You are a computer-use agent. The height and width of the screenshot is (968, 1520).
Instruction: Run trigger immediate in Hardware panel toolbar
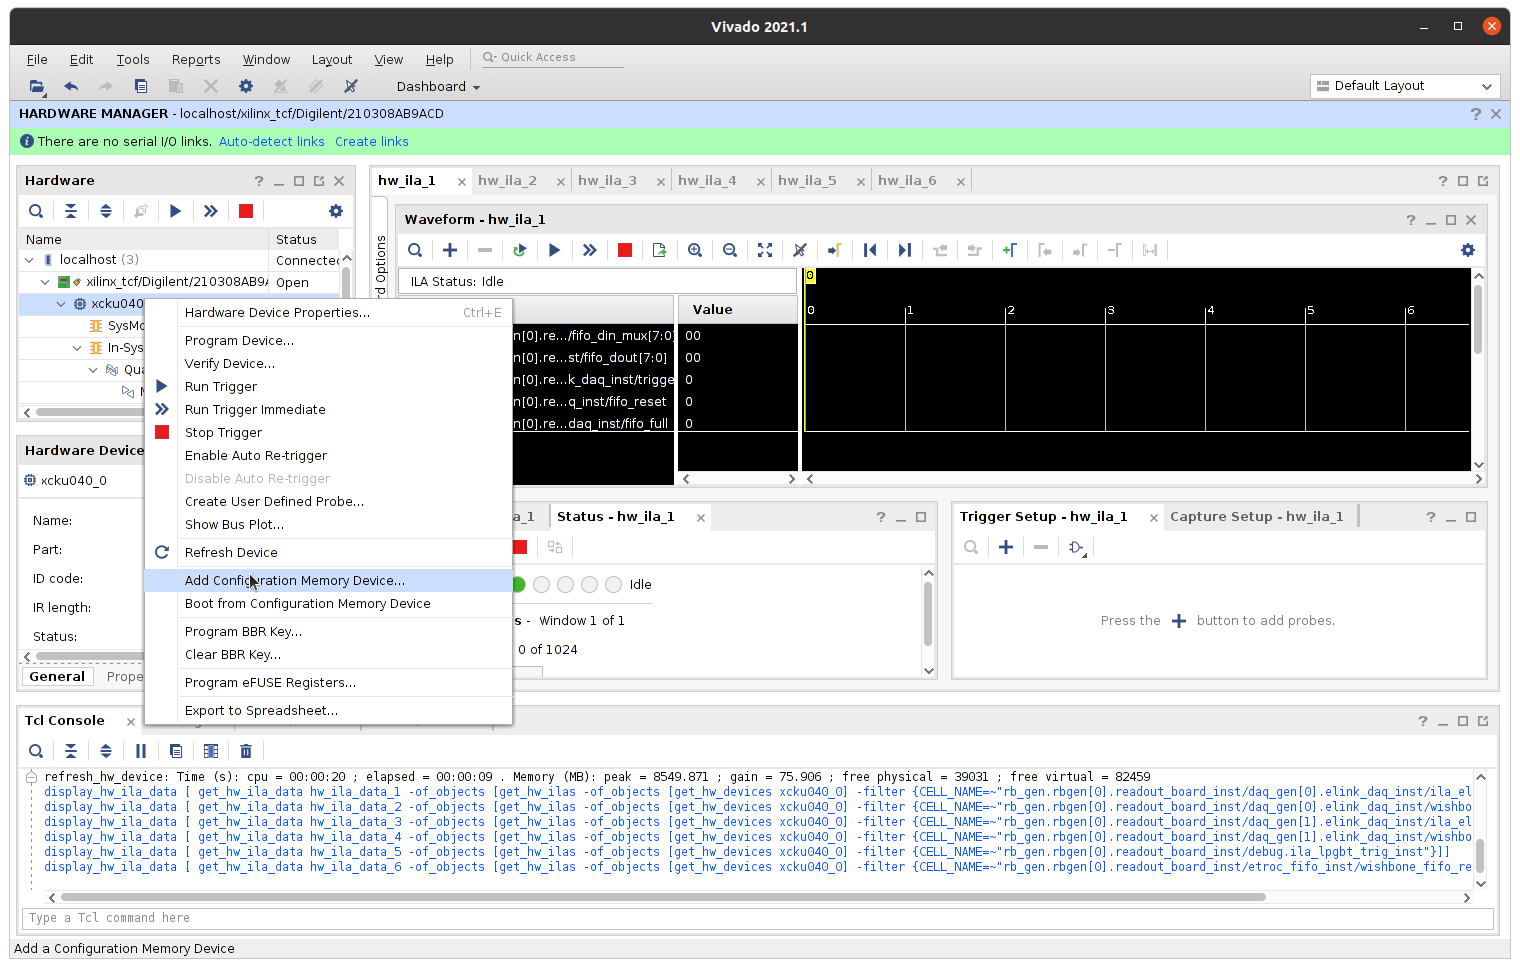(x=211, y=211)
